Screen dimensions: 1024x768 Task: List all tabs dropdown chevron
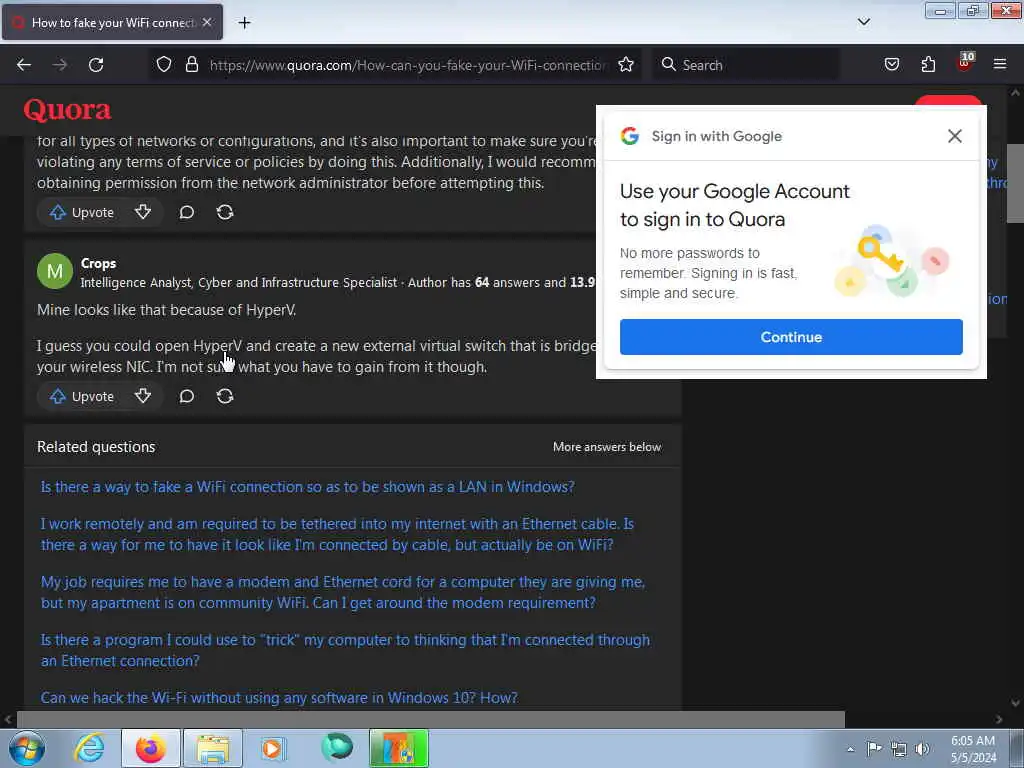(863, 22)
